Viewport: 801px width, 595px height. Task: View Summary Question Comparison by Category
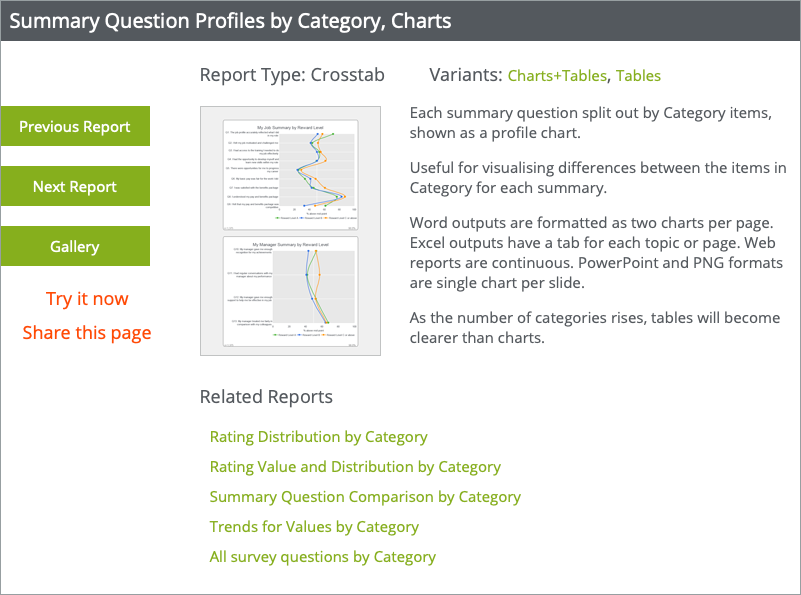click(365, 497)
